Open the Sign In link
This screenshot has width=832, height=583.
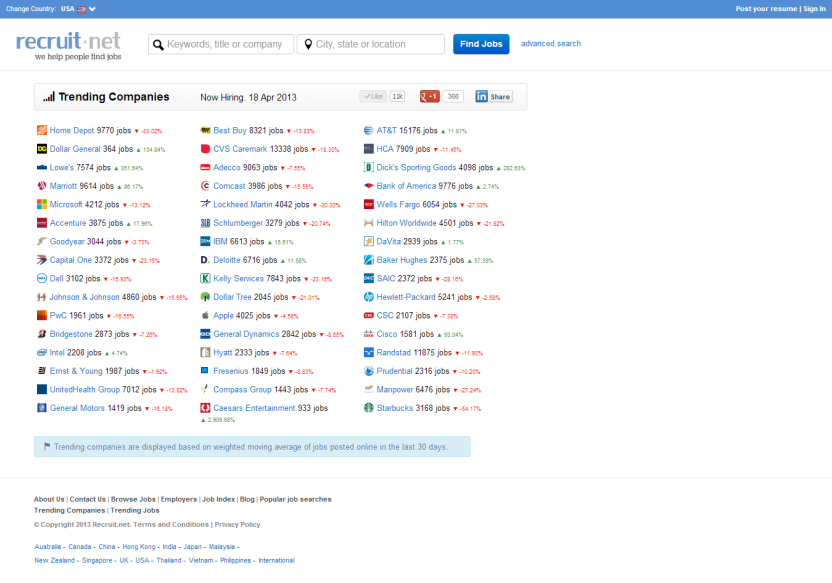[814, 9]
